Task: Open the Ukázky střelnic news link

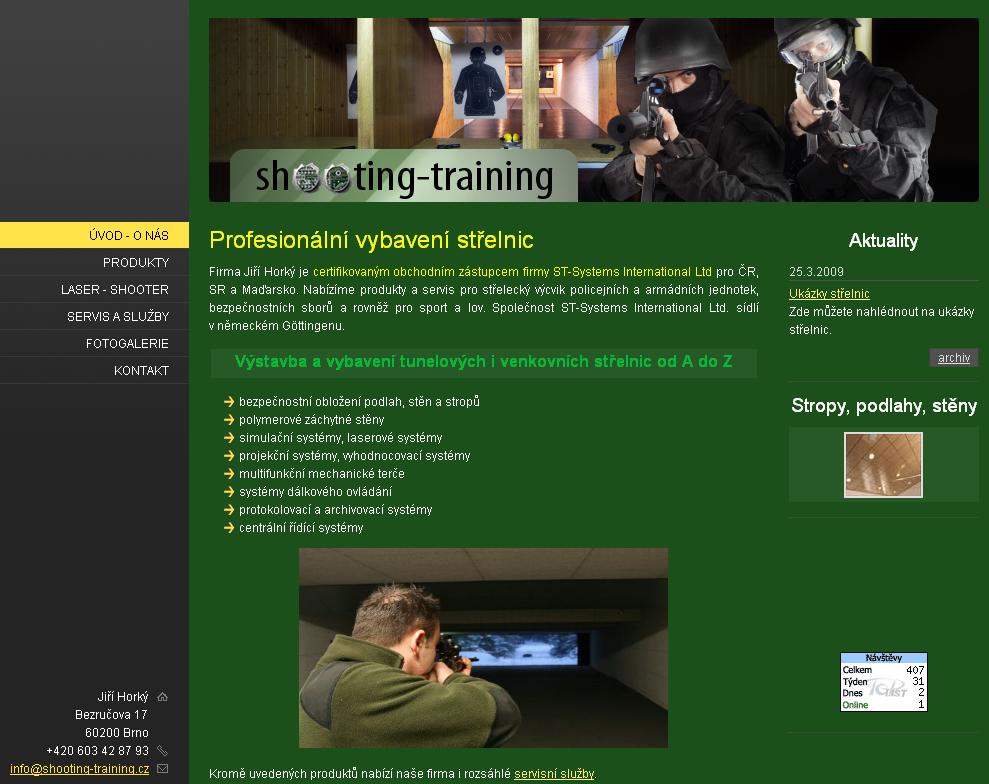Action: [829, 294]
